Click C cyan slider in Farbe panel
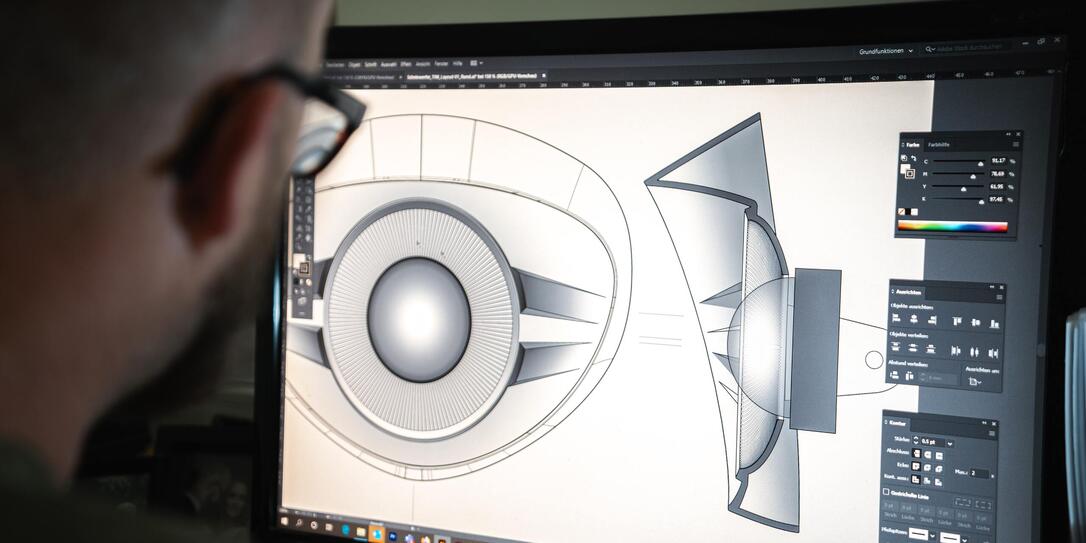Screen dimensions: 1086x543 (x=959, y=162)
